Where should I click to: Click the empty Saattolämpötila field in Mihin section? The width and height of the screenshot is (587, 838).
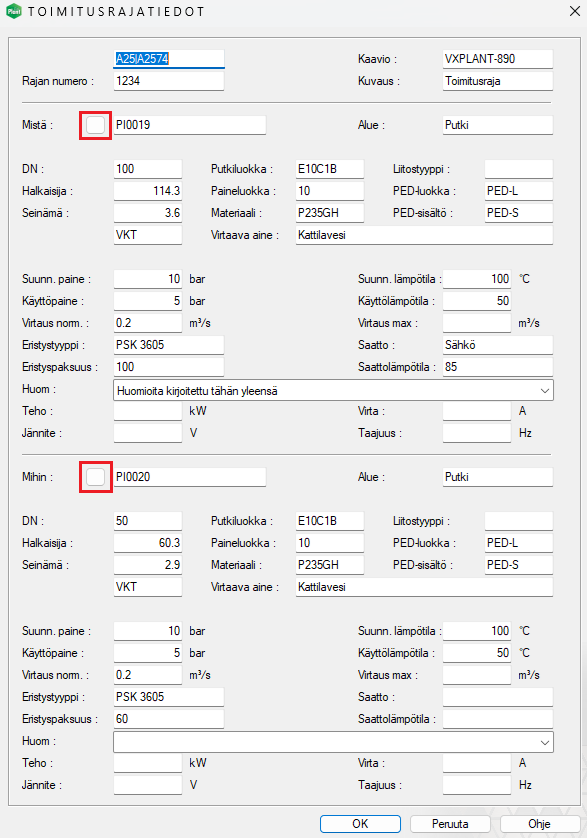(x=498, y=719)
